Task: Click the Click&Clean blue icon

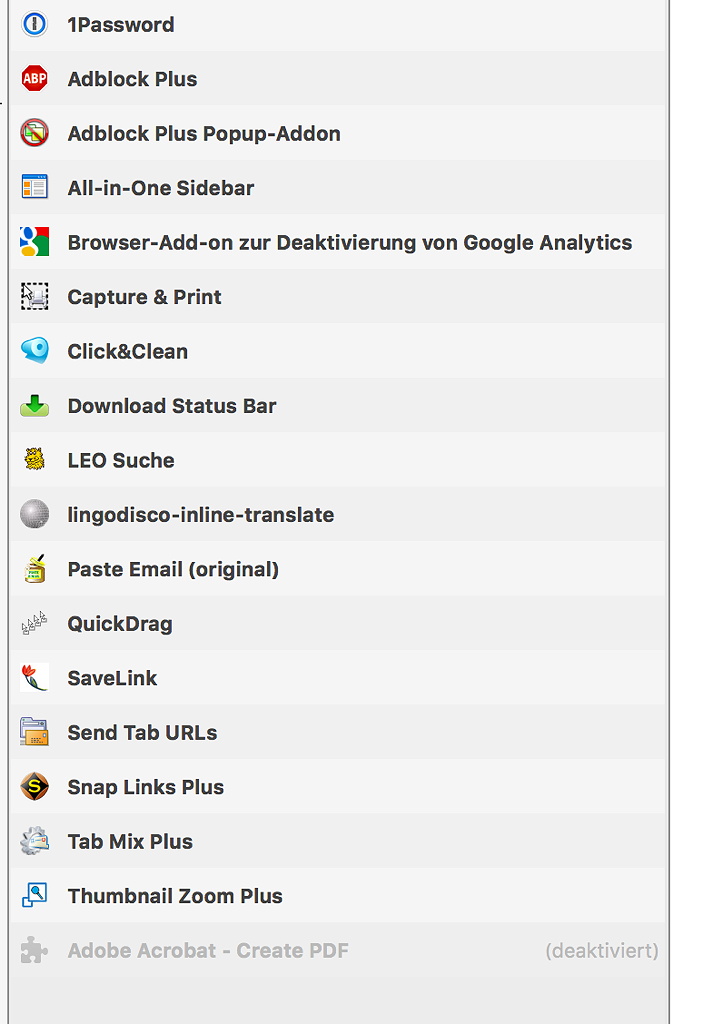Action: tap(34, 351)
